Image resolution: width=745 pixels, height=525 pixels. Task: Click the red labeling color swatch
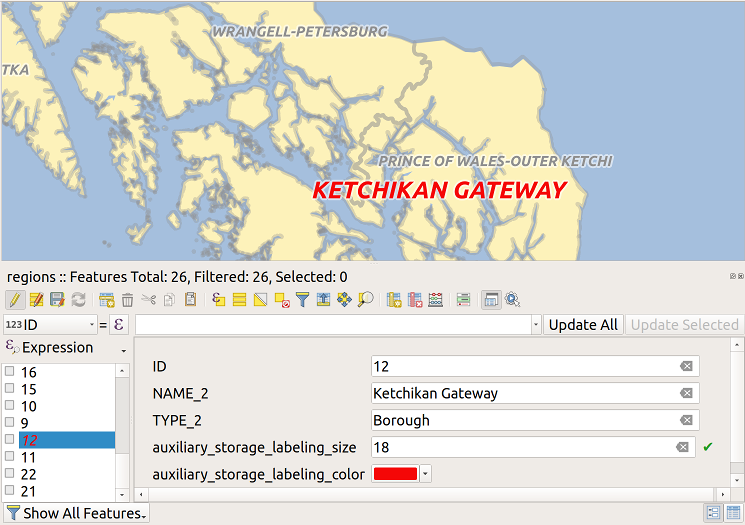tap(394, 474)
